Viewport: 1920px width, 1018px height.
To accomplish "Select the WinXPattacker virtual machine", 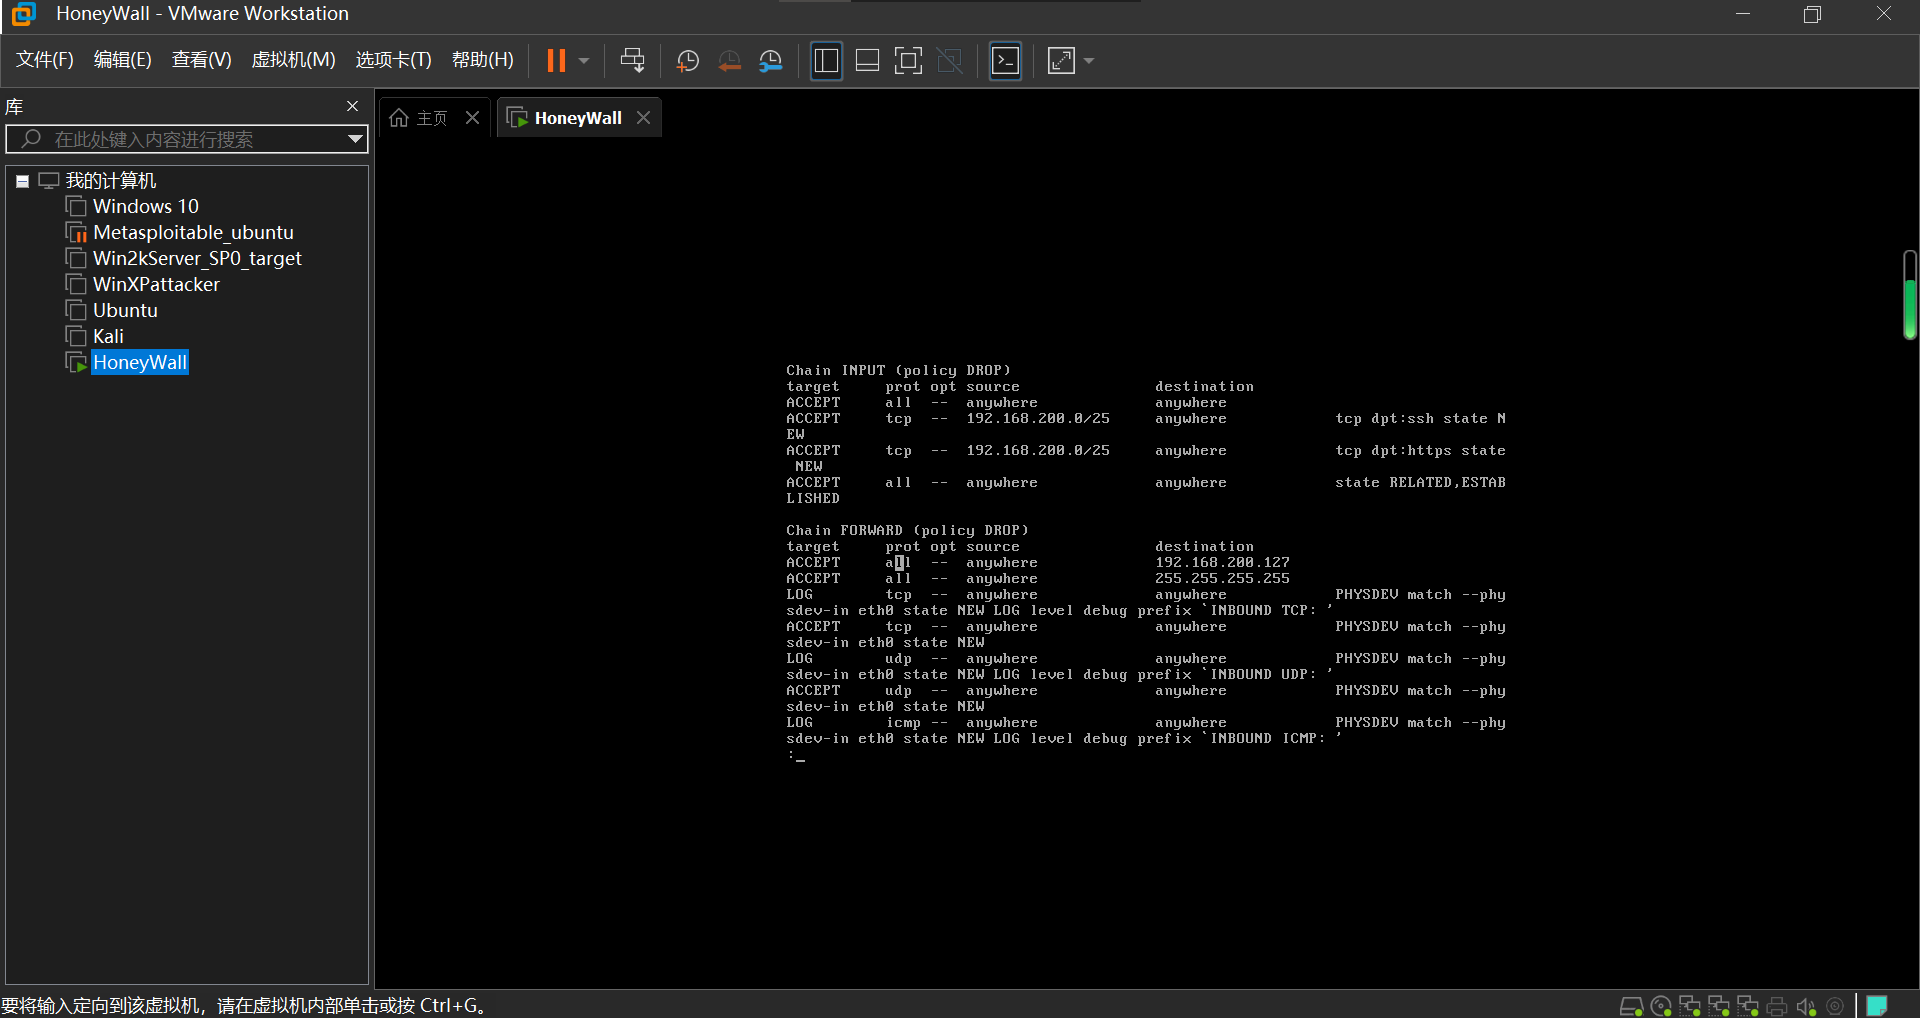I will click(156, 285).
